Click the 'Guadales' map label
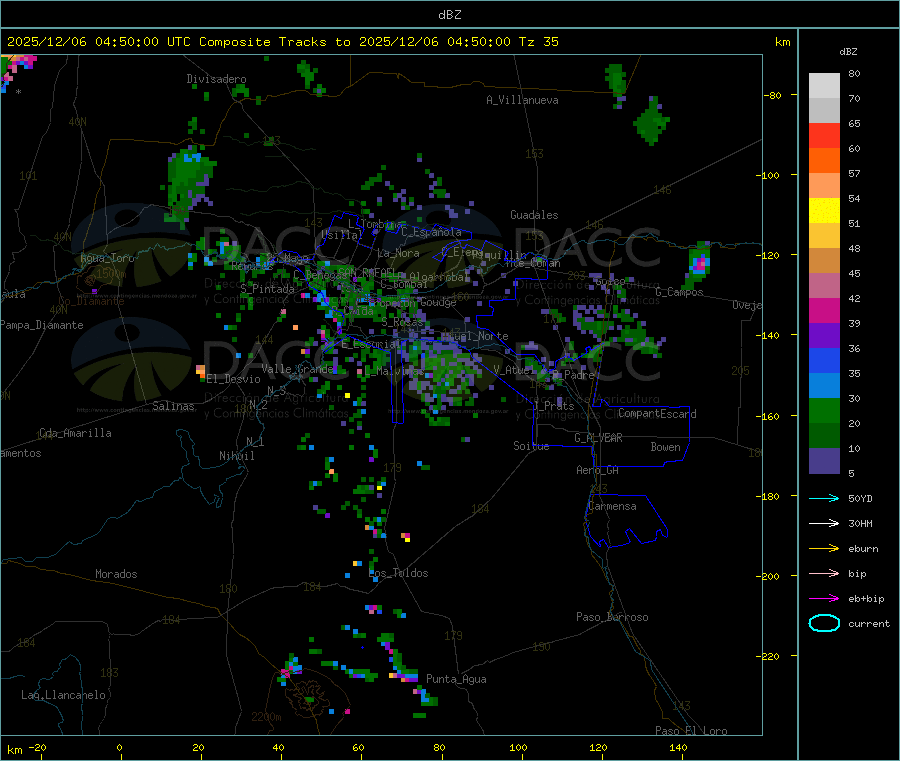This screenshot has width=900, height=761. (x=534, y=215)
